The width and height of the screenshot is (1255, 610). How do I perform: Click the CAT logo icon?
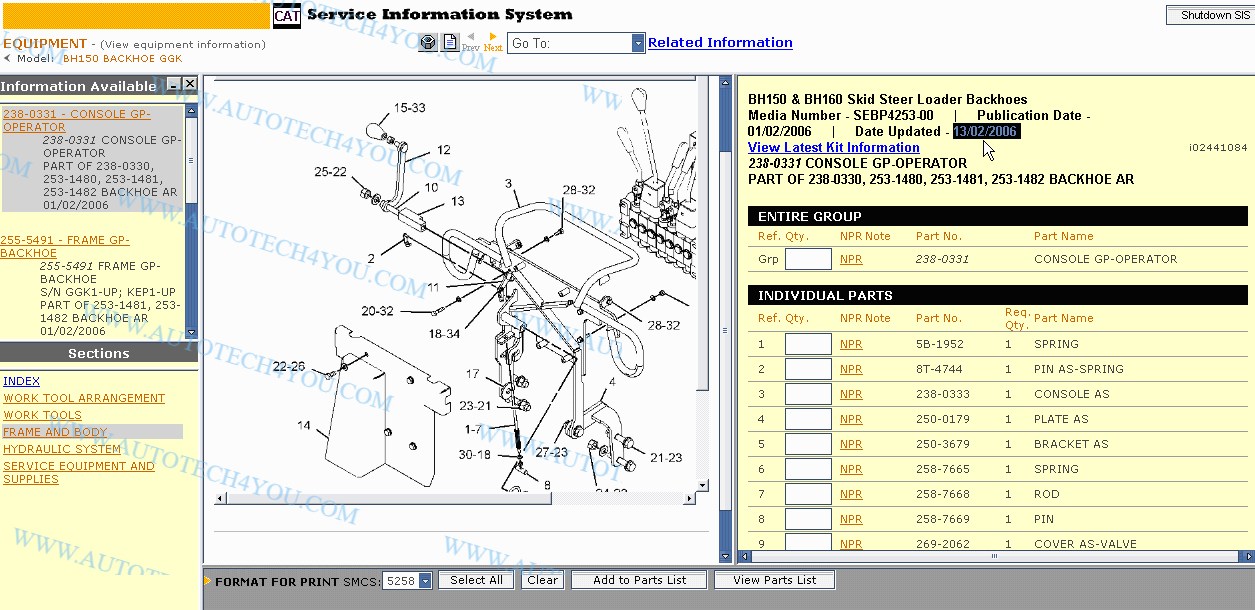pos(286,16)
